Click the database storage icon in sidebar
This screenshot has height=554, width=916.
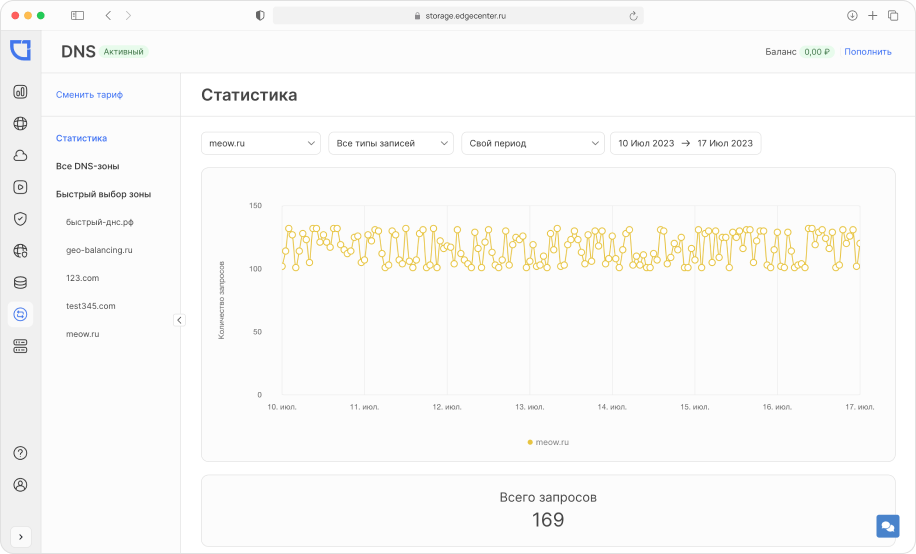coord(20,283)
